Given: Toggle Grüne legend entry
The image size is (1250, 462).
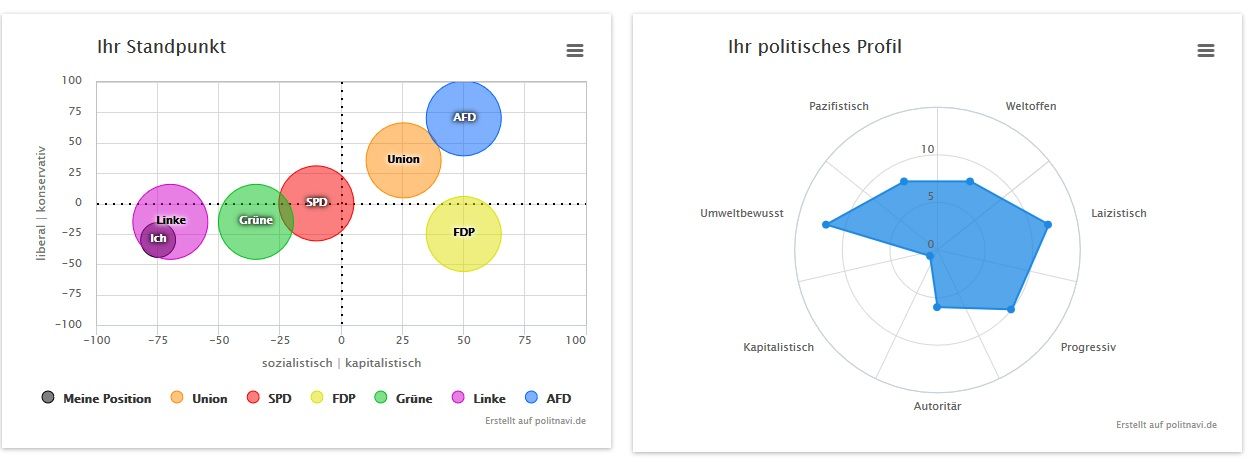Looking at the screenshot, I should click(x=402, y=398).
